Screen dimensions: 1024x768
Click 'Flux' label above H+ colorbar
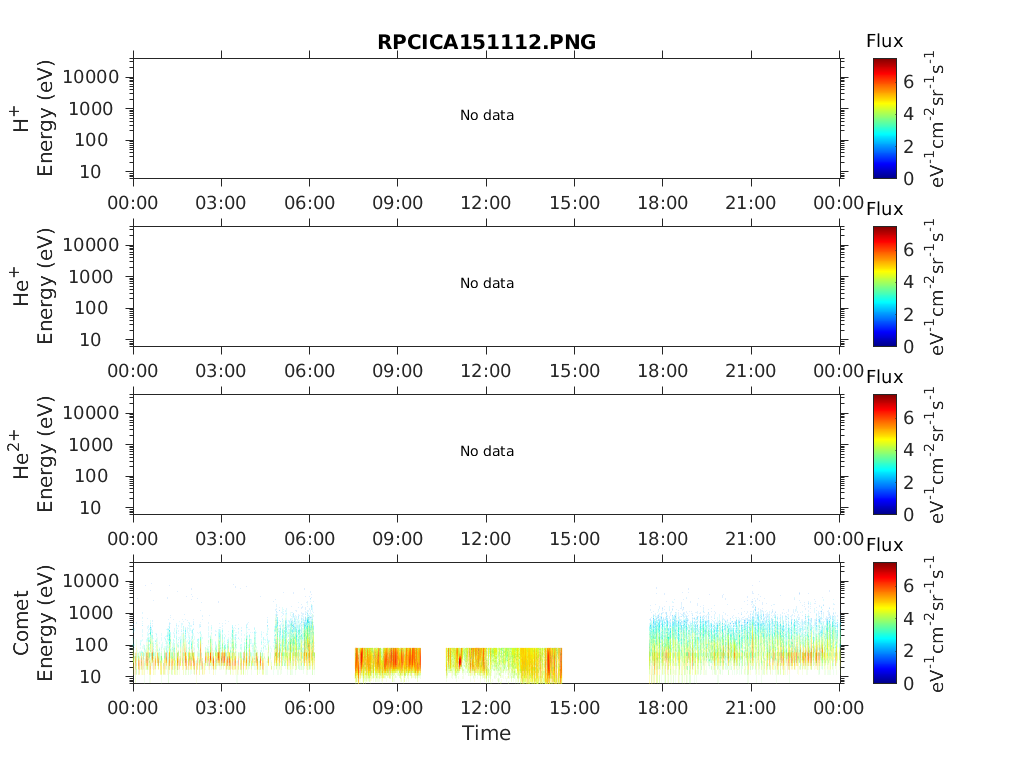point(884,41)
